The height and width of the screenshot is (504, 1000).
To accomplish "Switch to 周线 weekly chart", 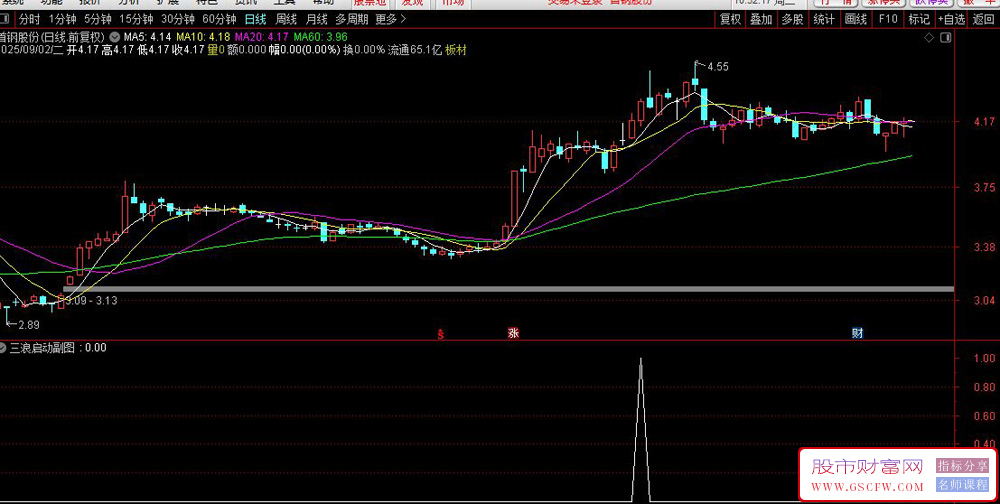I will point(286,19).
